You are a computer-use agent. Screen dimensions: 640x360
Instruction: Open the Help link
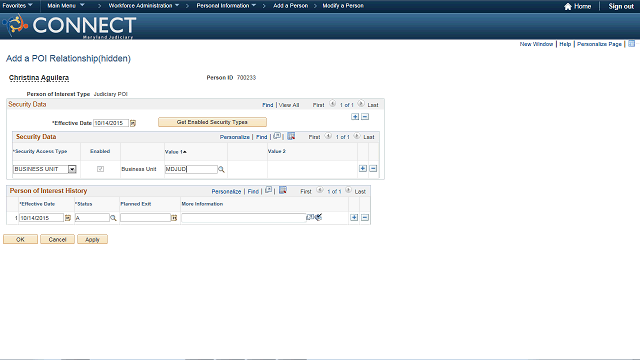[565, 44]
